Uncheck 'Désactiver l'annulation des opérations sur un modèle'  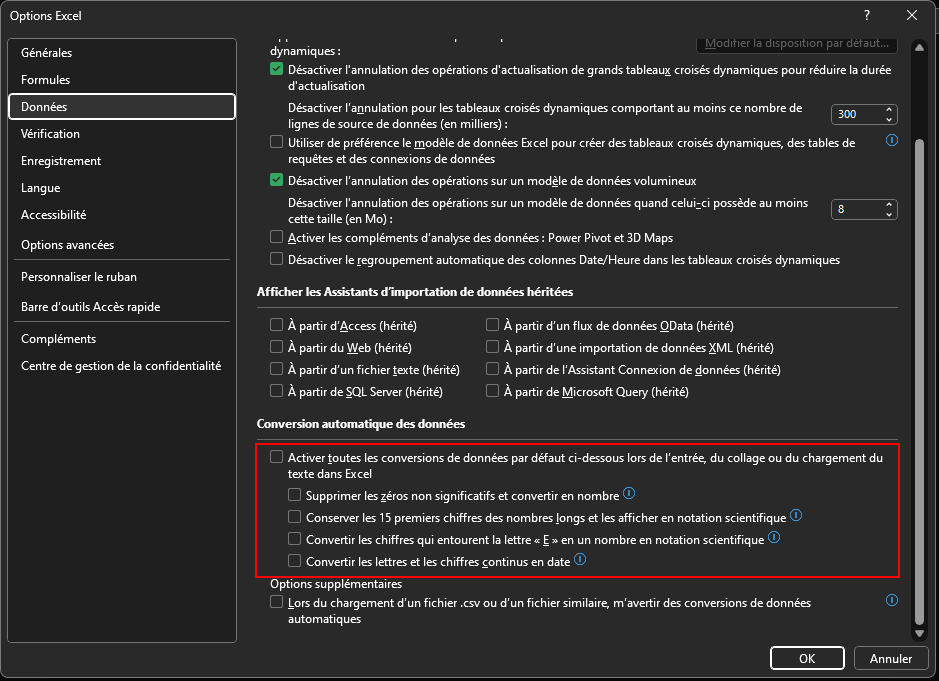tap(277, 181)
